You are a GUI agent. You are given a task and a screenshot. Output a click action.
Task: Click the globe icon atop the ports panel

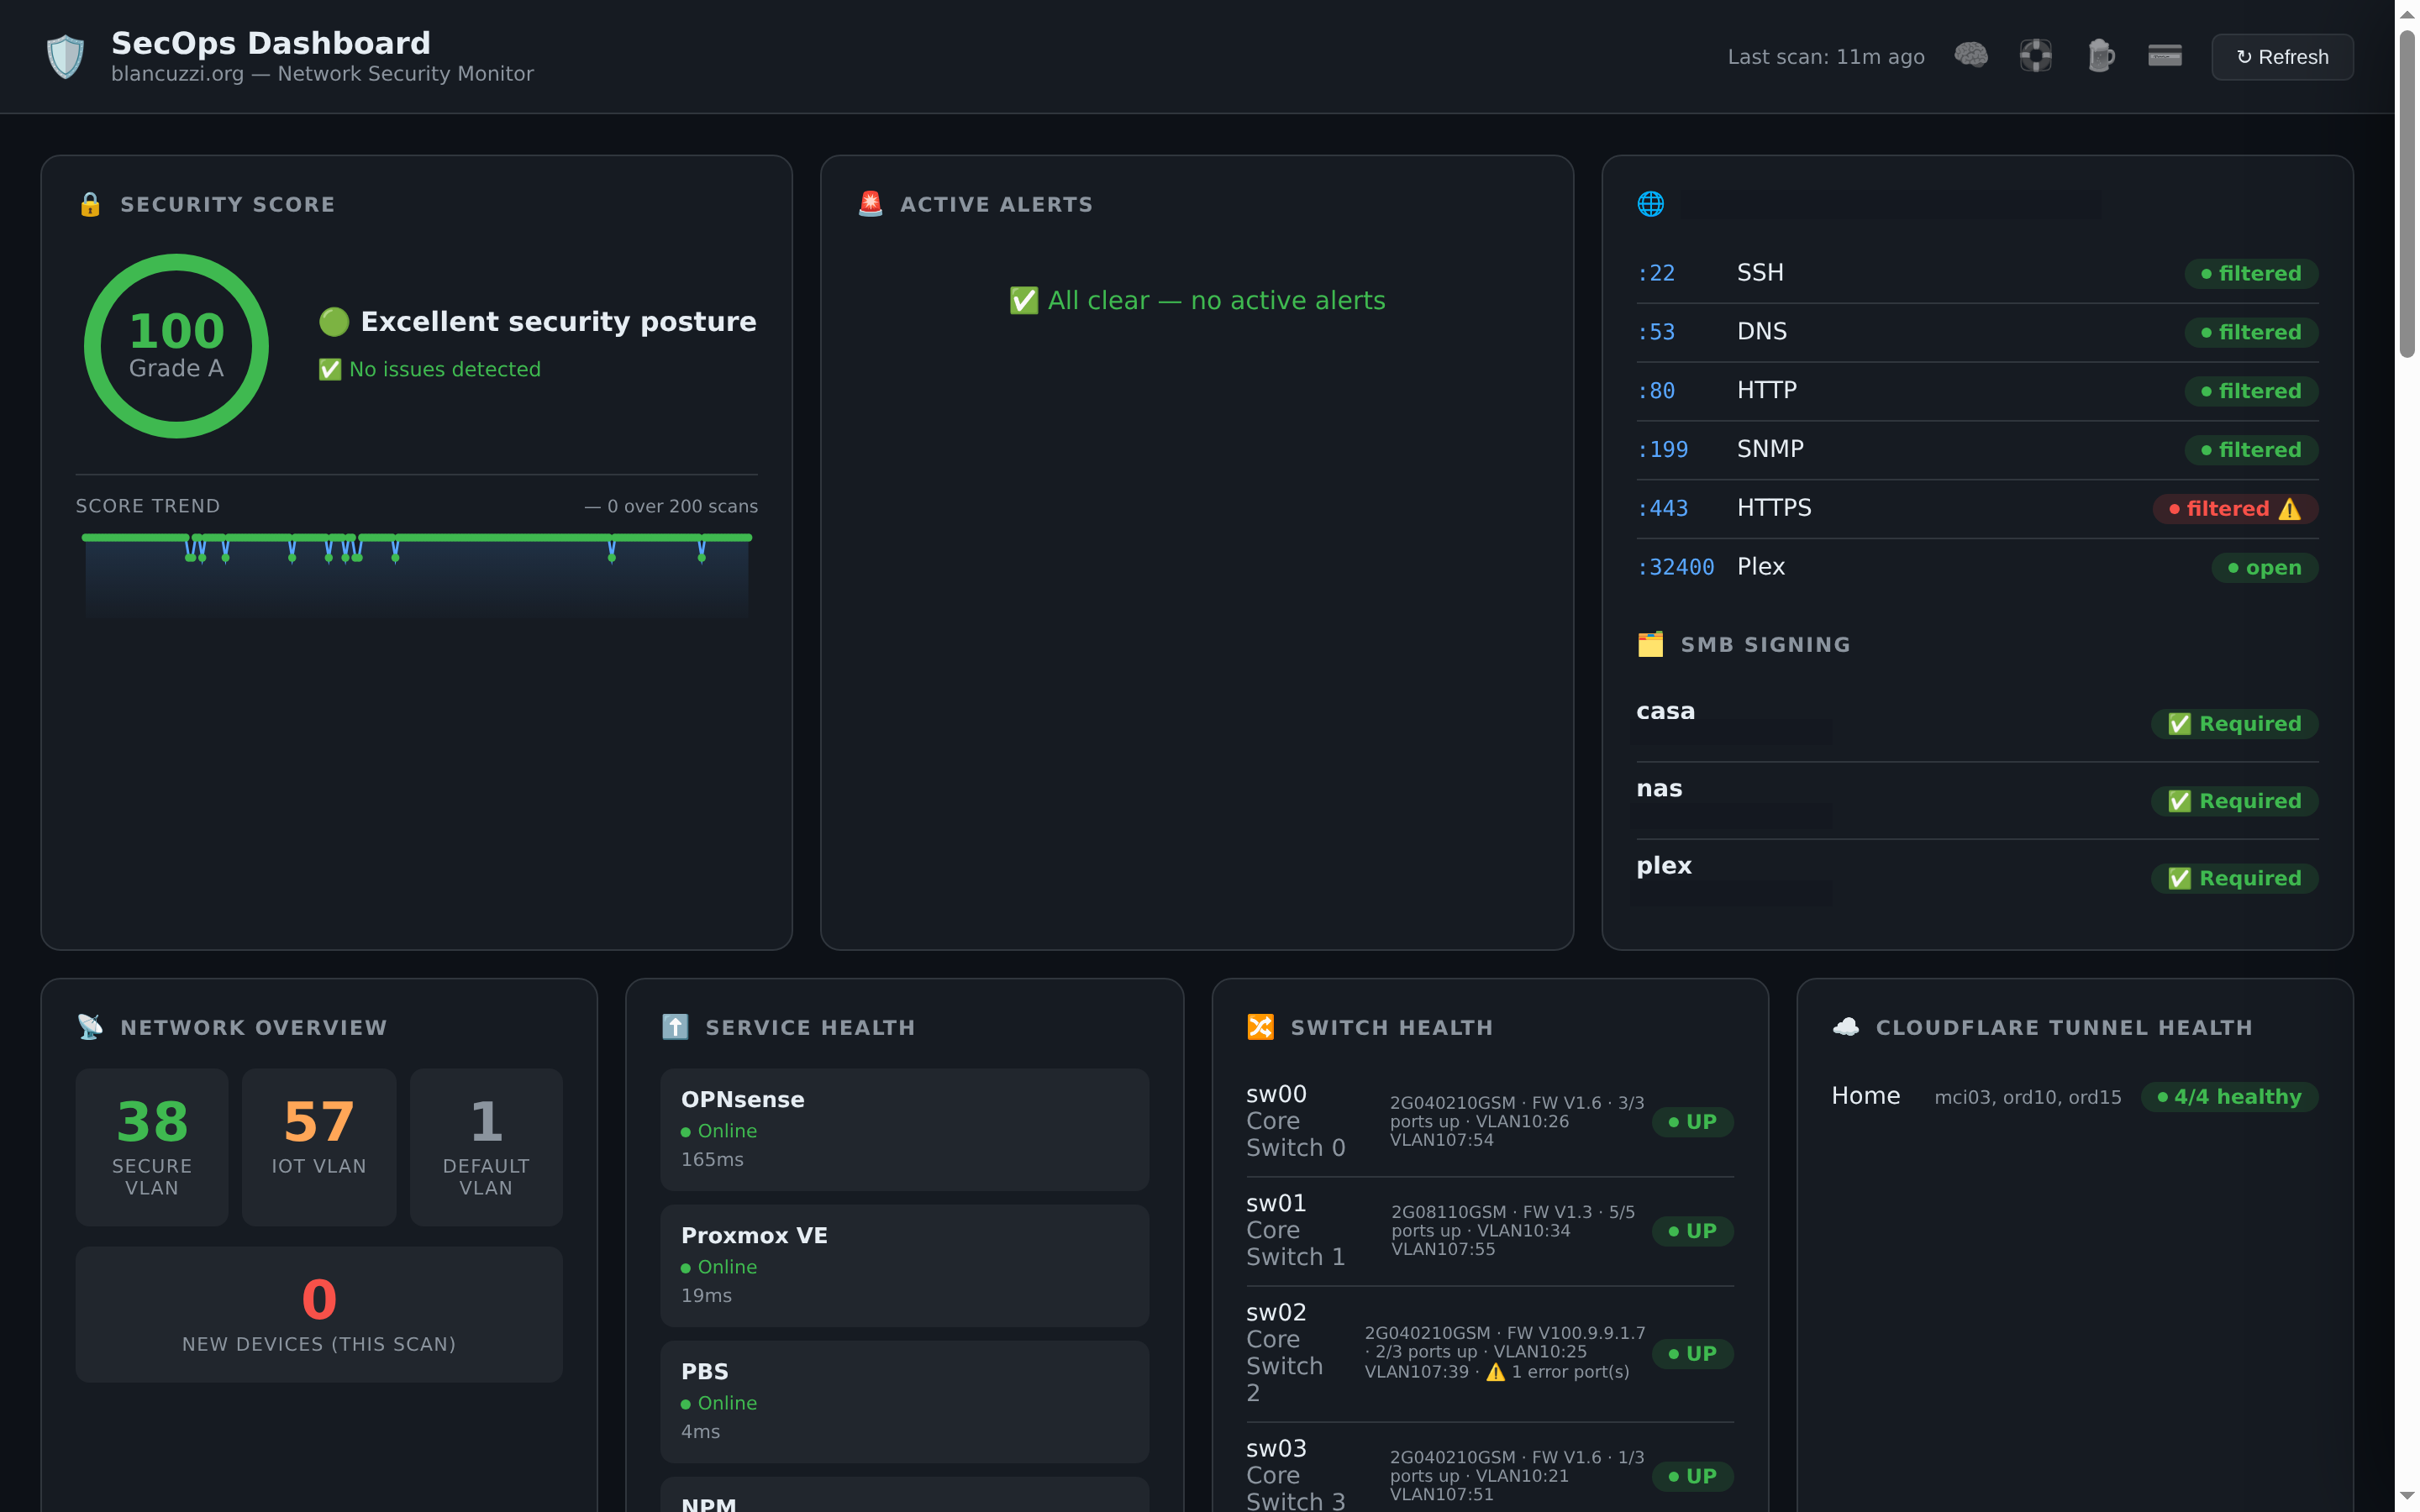point(1650,204)
